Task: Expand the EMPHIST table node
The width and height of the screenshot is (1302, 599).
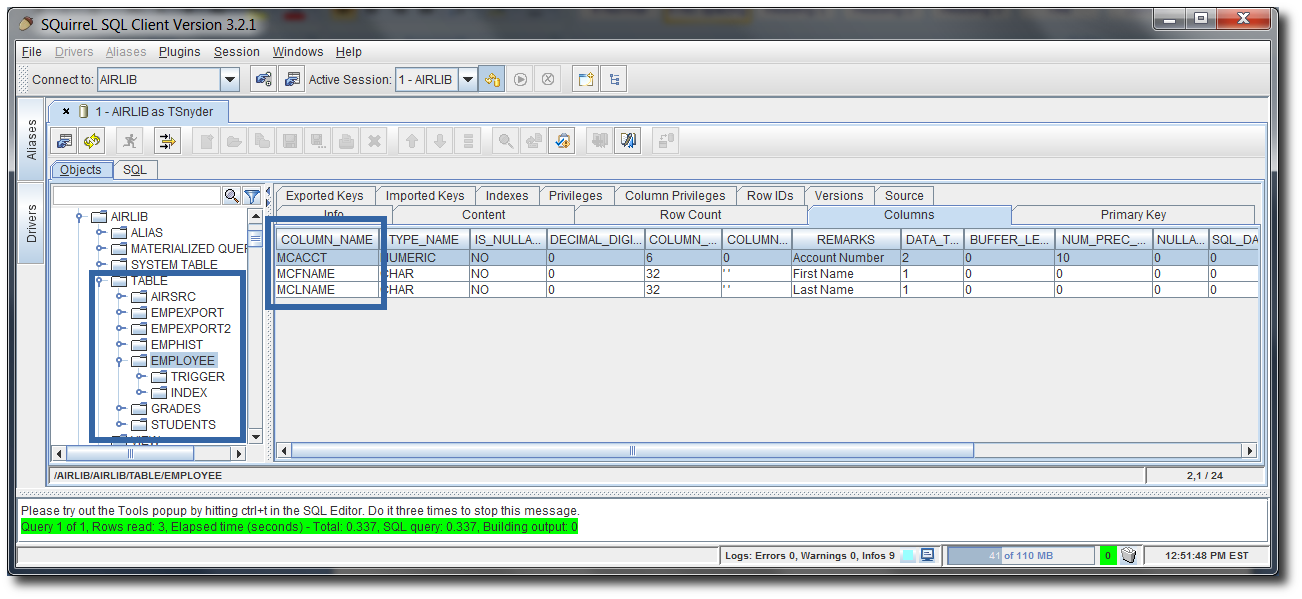Action: coord(120,345)
